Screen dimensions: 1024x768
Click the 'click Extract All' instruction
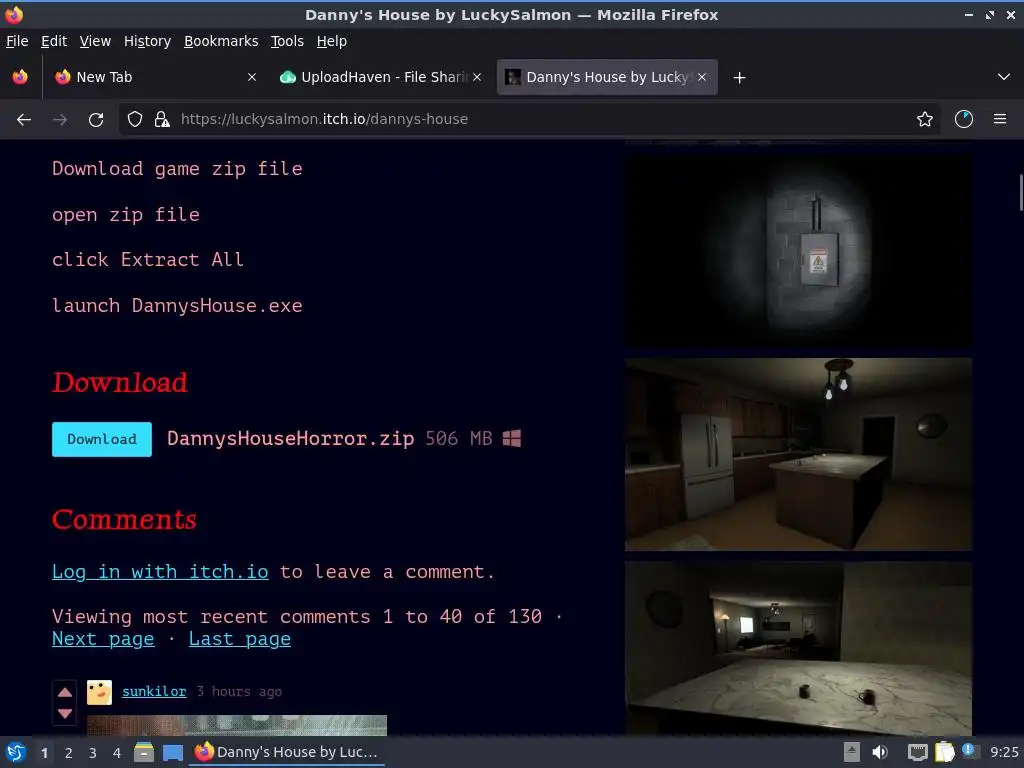point(148,260)
